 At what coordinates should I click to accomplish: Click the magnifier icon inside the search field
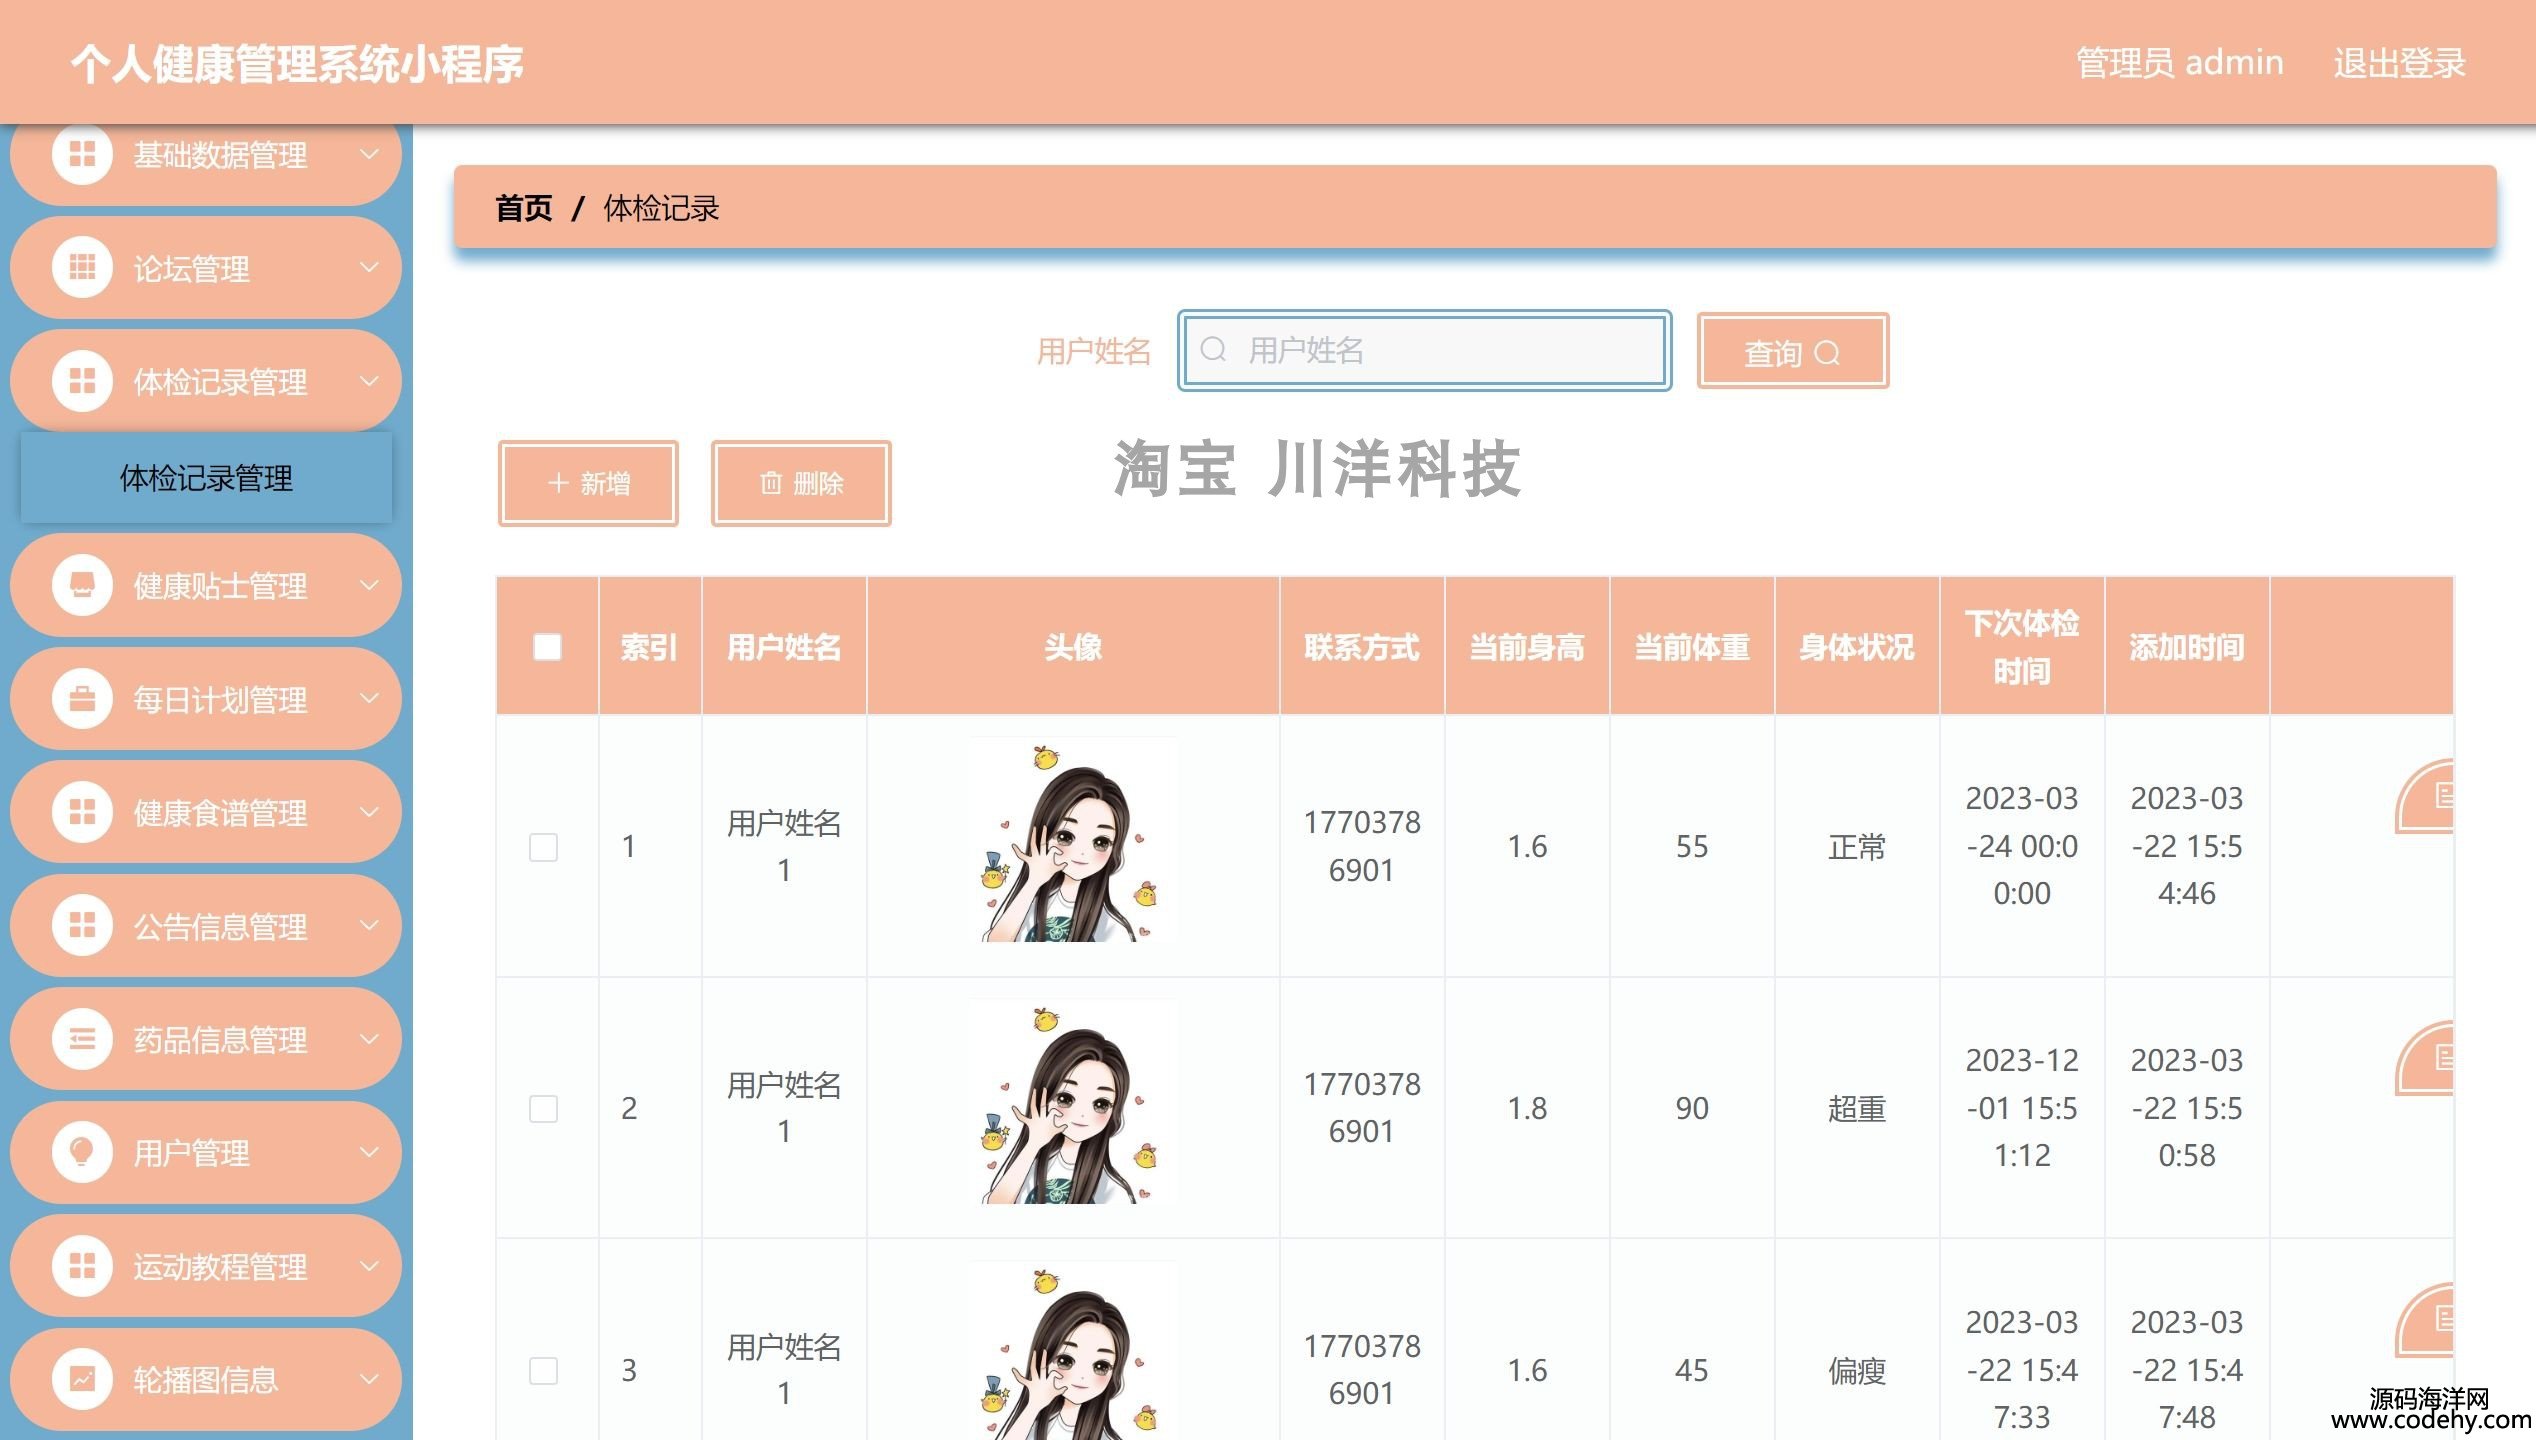1213,350
